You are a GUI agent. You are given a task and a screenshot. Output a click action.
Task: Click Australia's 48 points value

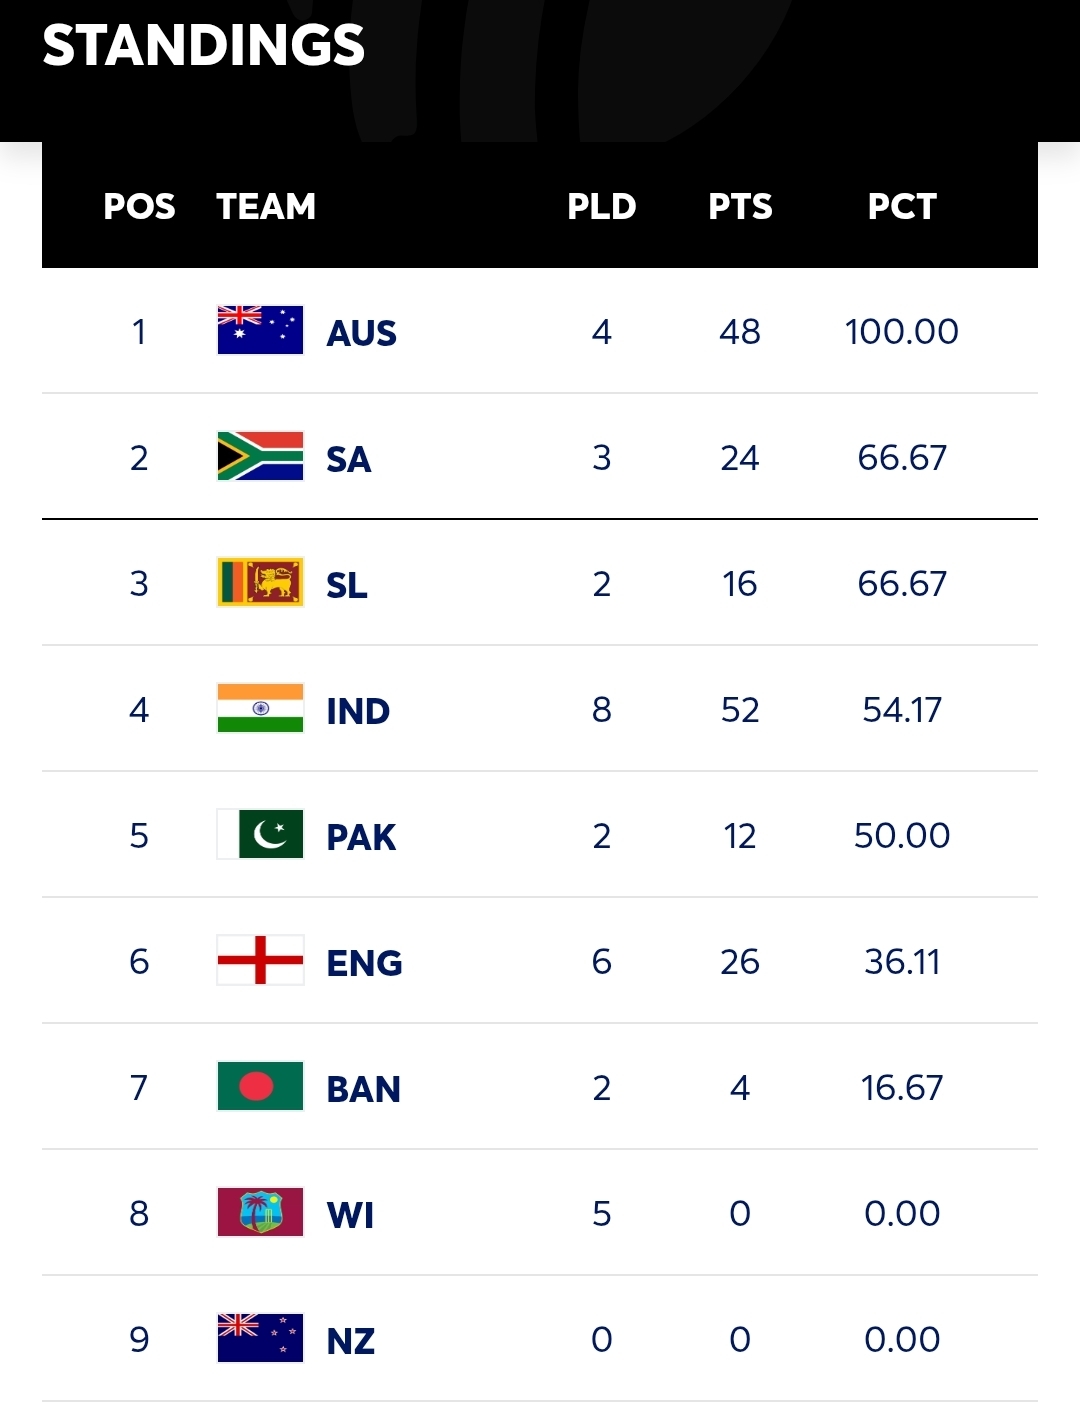[740, 332]
